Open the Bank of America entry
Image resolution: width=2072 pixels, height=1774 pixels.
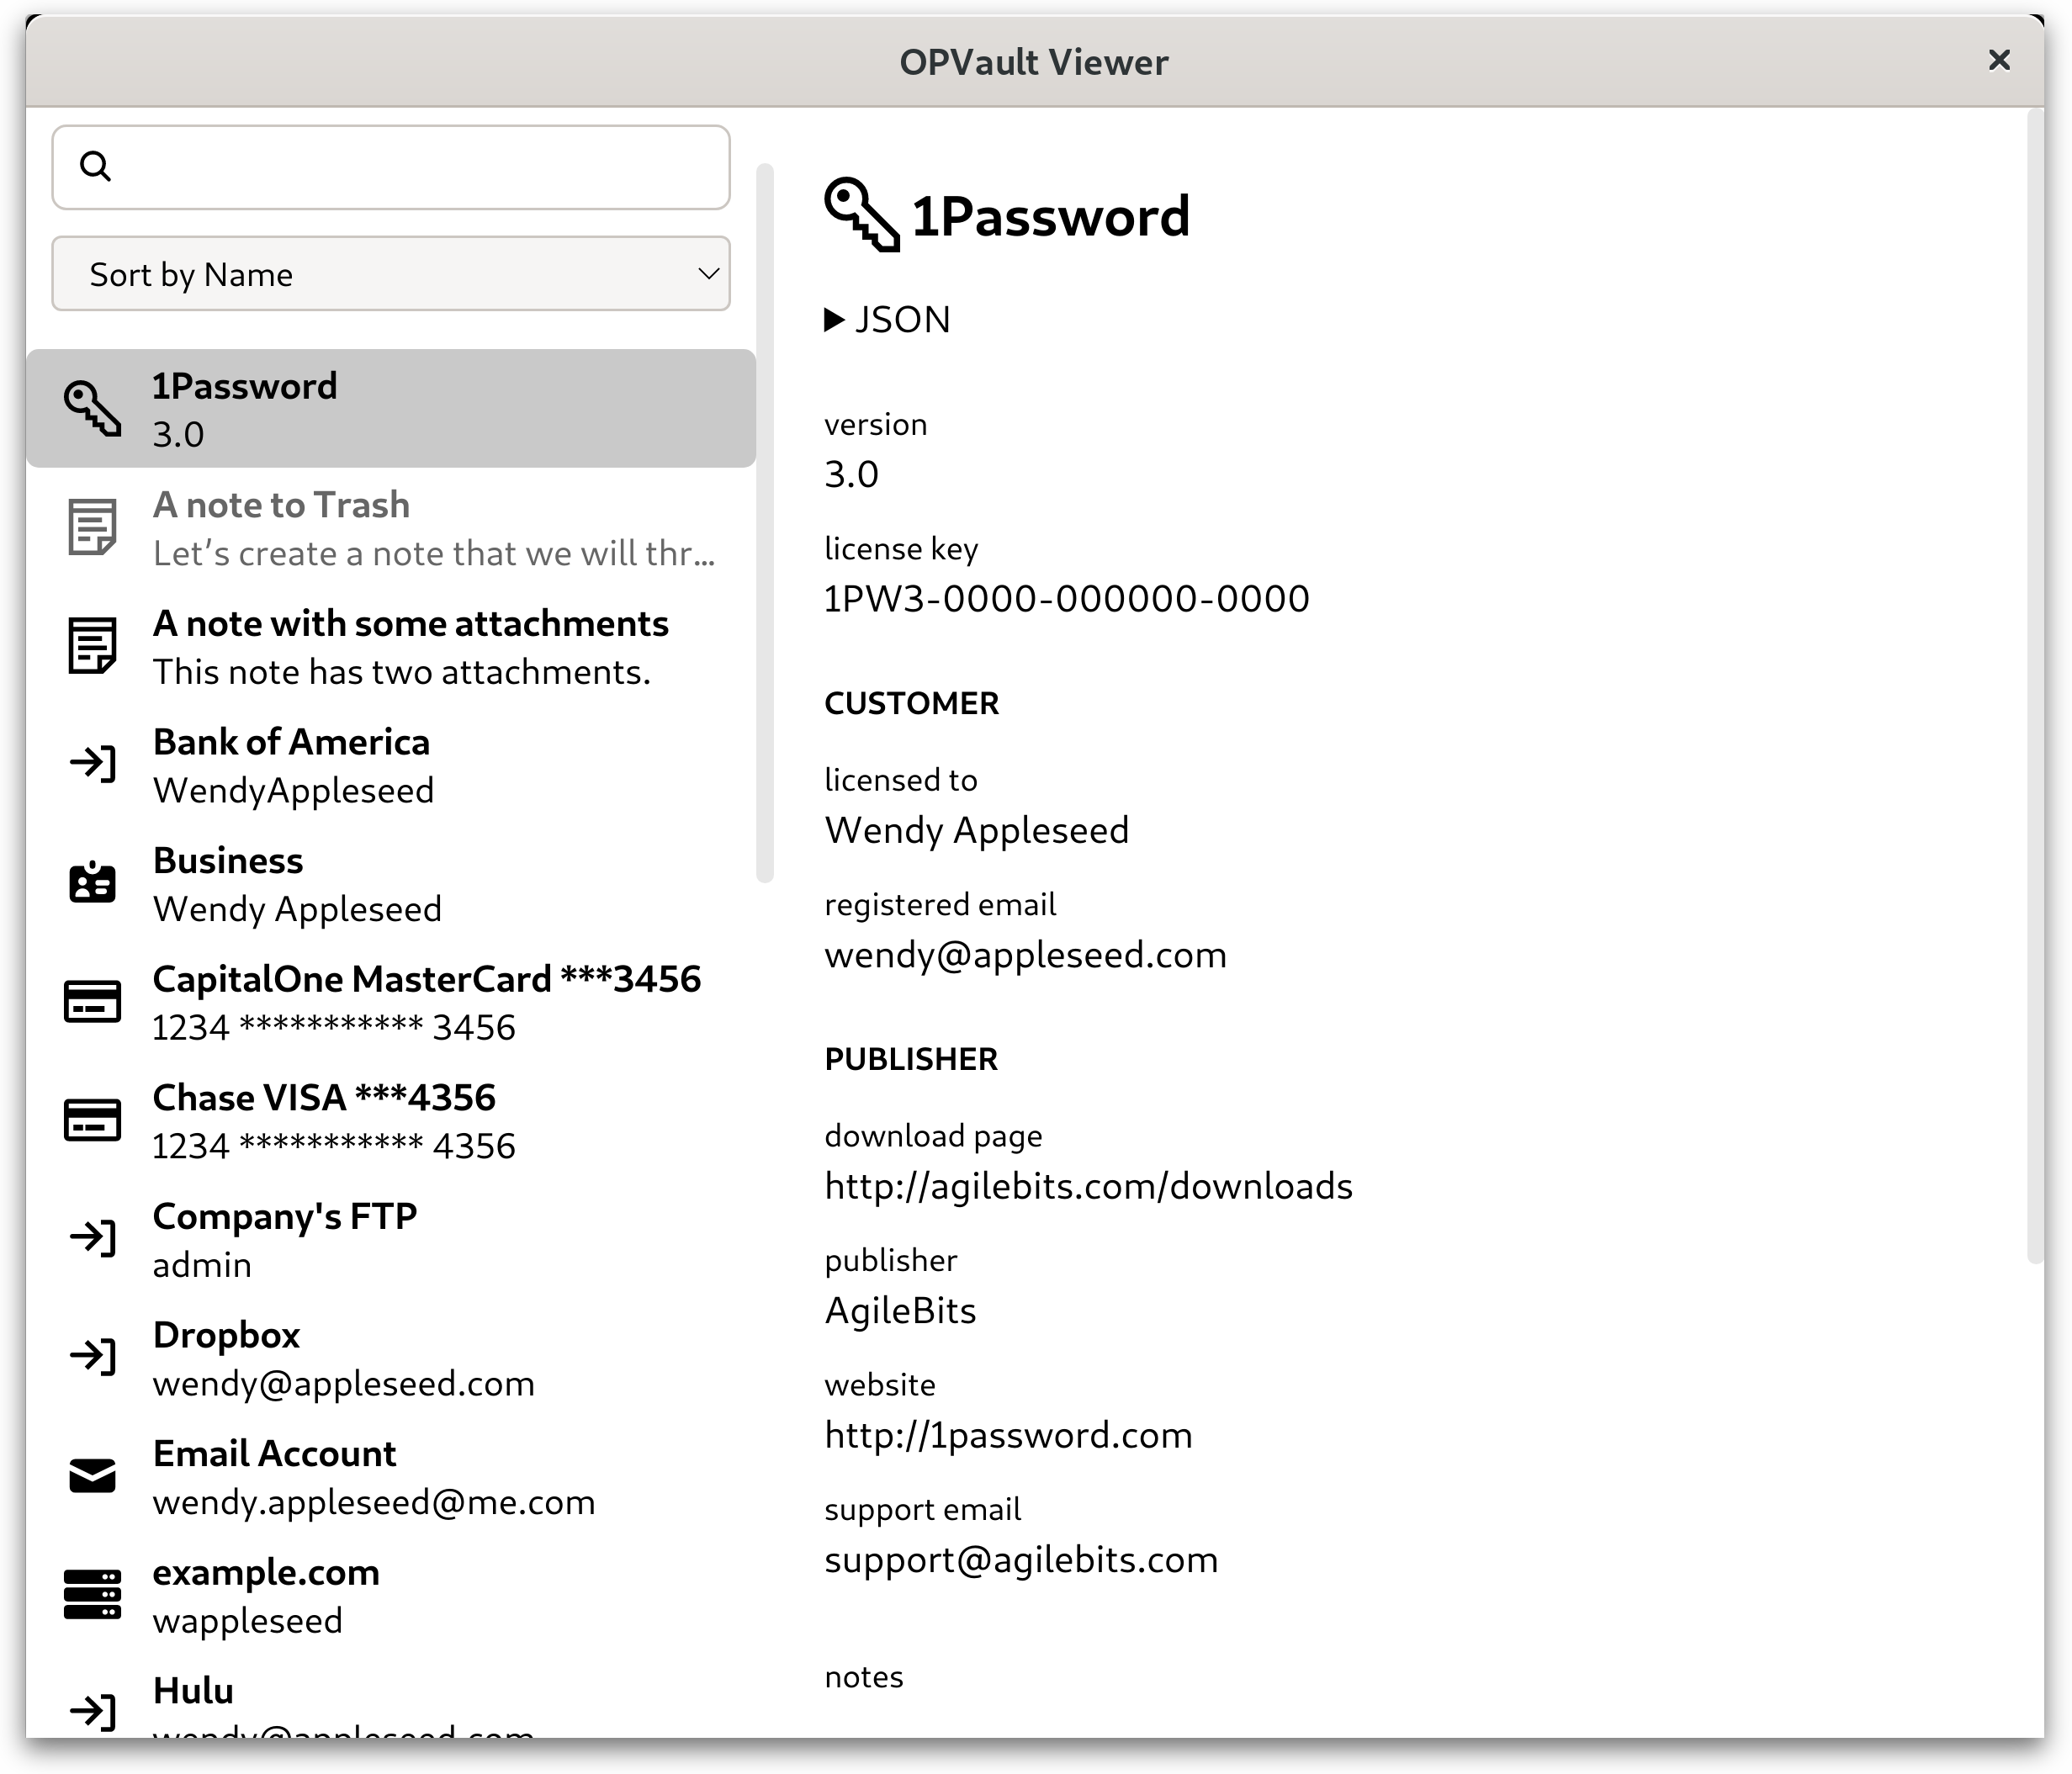[391, 764]
